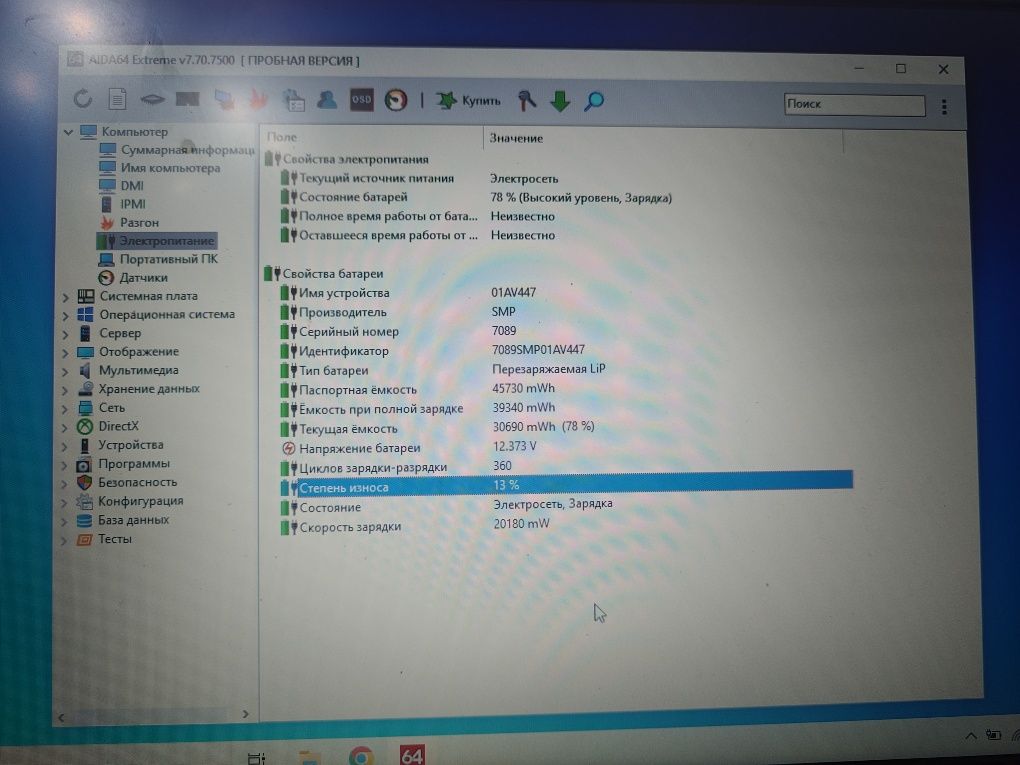Viewport: 1020px width, 765px height.
Task: Click the Поиск search field
Action: (855, 104)
